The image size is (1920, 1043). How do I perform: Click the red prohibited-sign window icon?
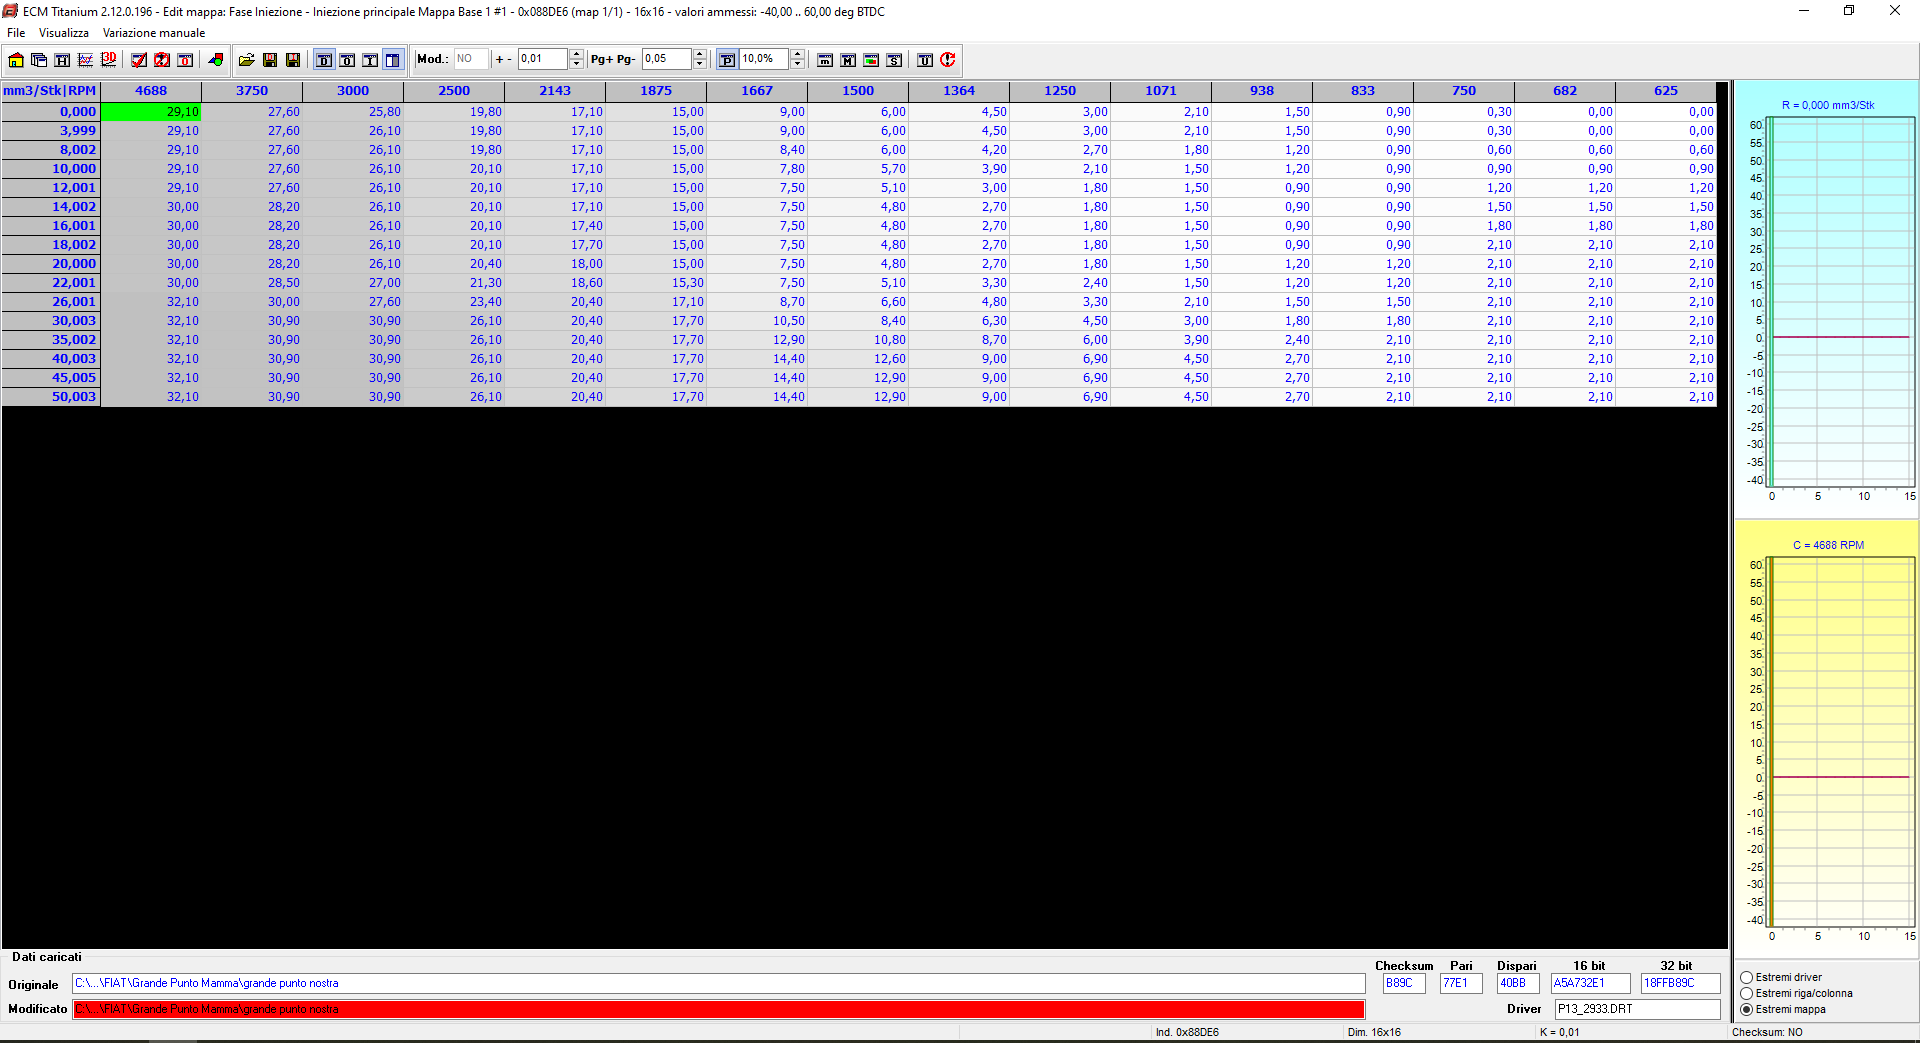tap(162, 60)
